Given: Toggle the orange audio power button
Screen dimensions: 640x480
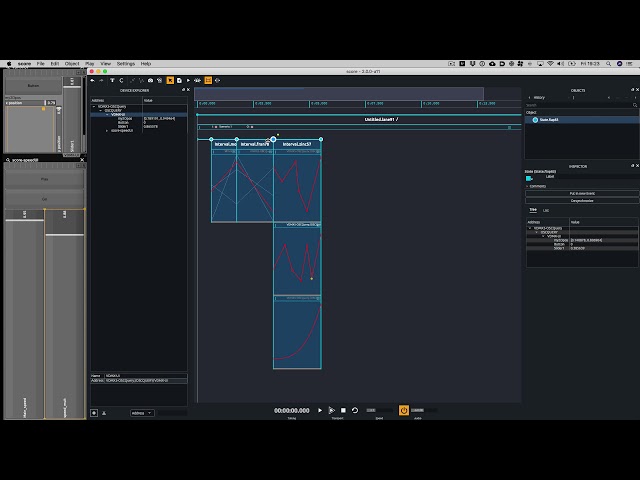Looking at the screenshot, I should click(404, 410).
